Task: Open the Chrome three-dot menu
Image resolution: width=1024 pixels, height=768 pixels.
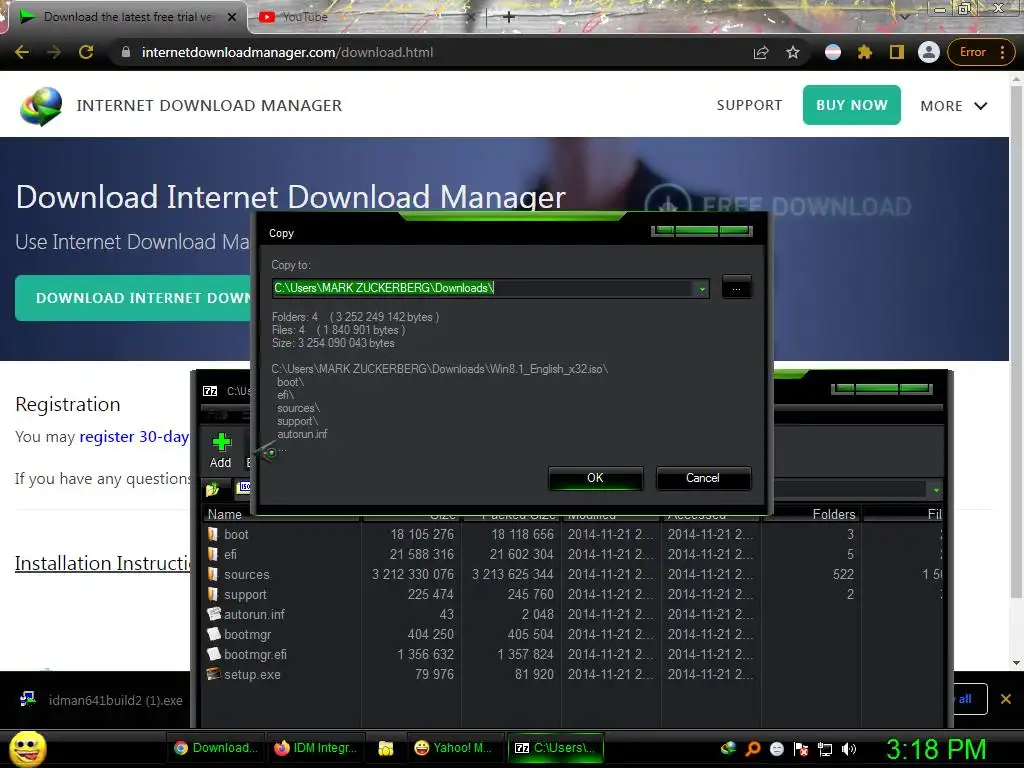Action: pyautogui.click(x=1002, y=52)
